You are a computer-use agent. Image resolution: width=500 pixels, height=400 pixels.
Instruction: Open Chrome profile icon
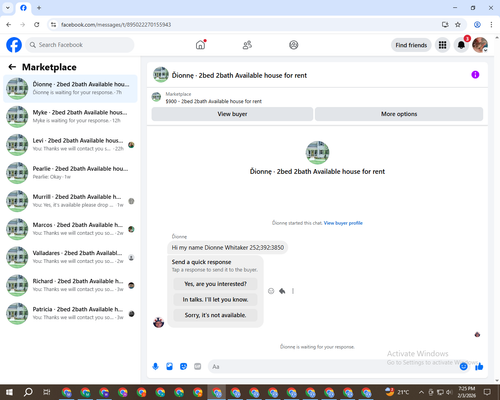(477, 25)
